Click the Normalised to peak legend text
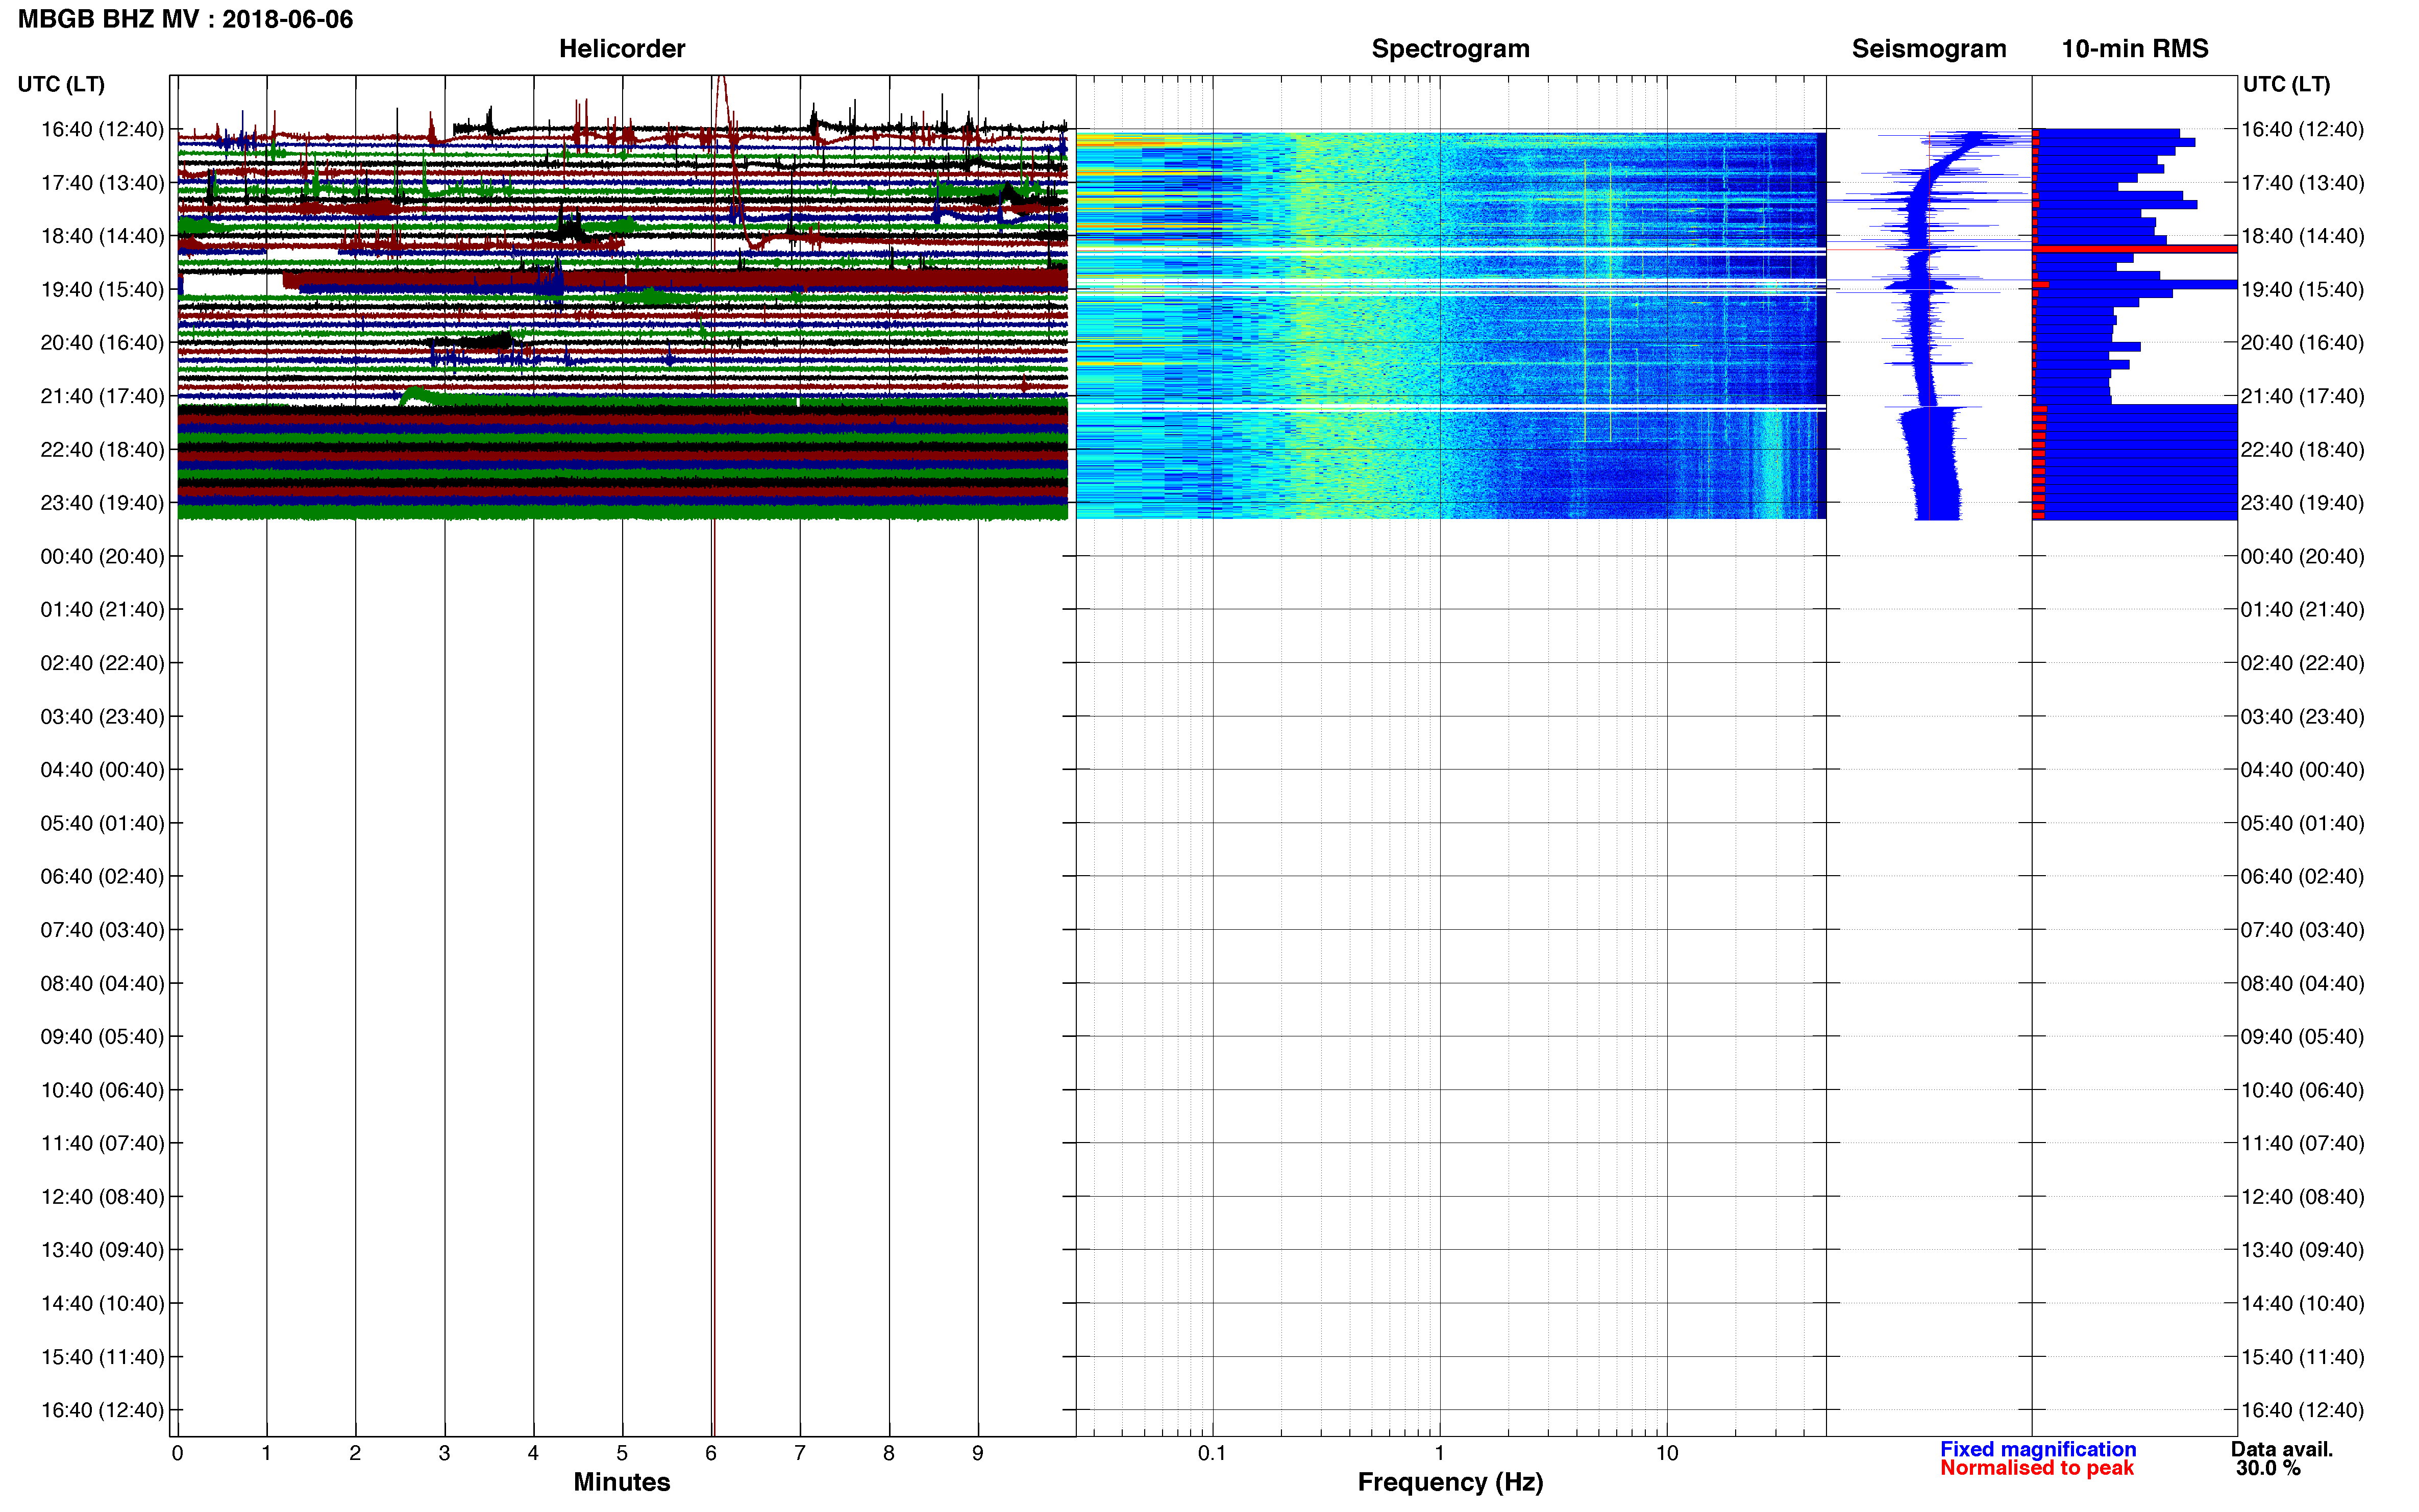The height and width of the screenshot is (1512, 2419). (x=2036, y=1468)
